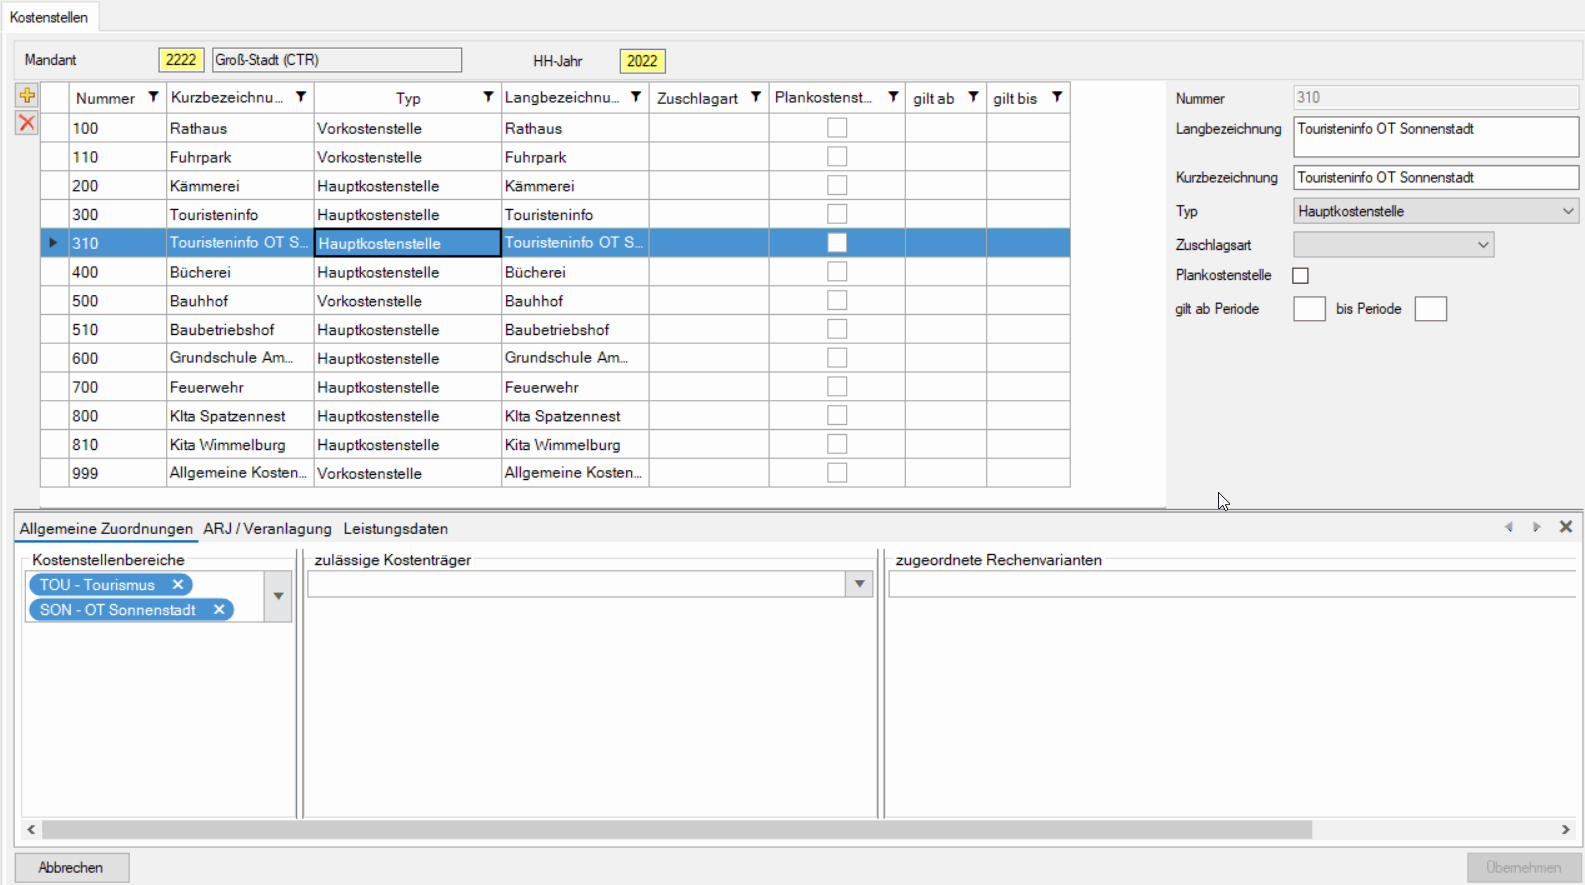Open the Nummer column filter icon
This screenshot has width=1585, height=885.
click(x=153, y=97)
